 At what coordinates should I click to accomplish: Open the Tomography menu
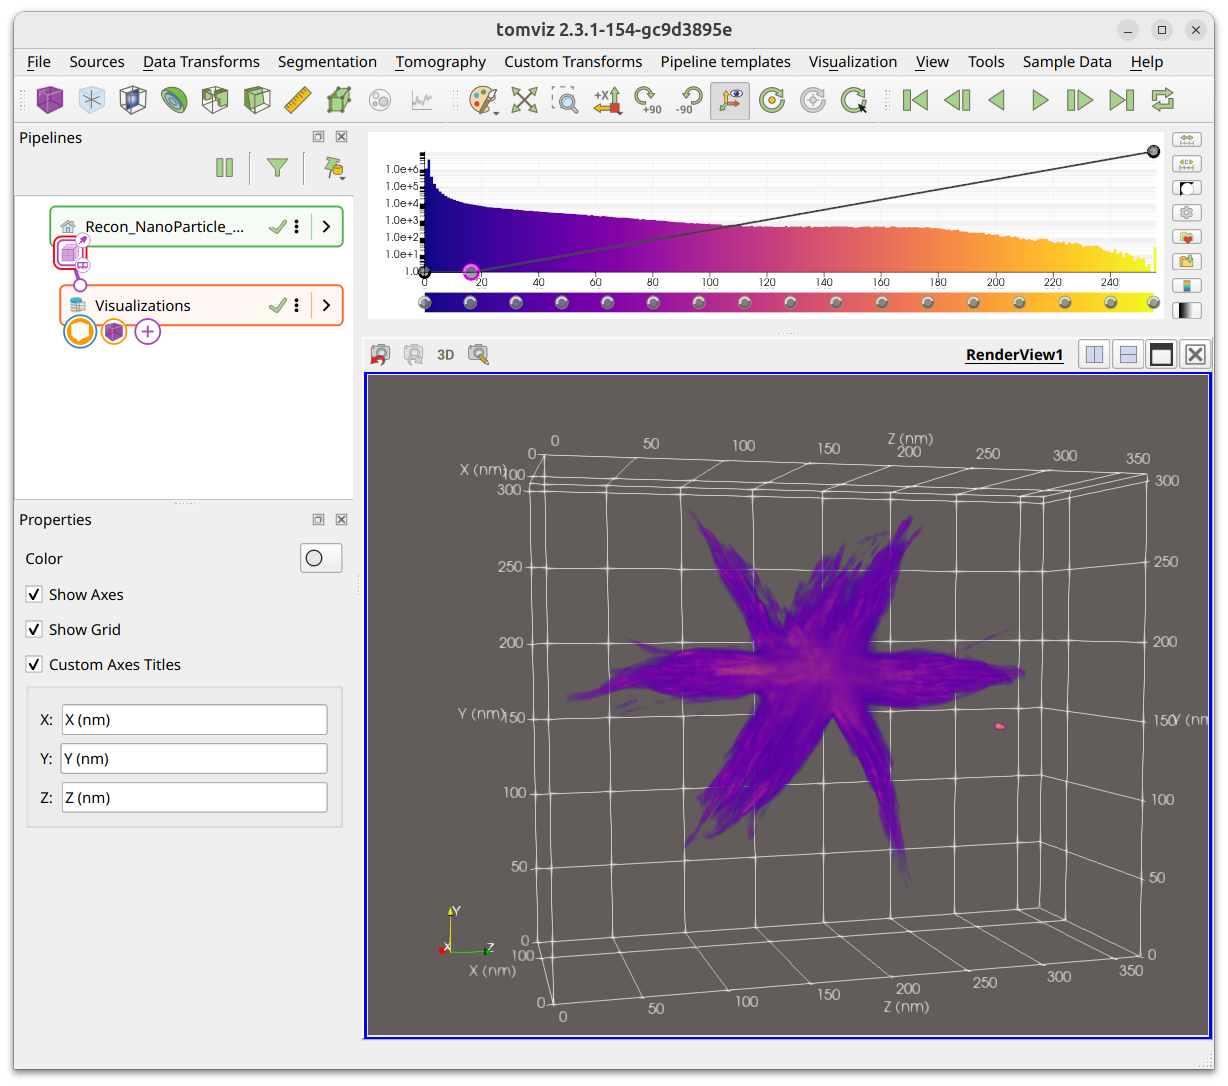440,62
